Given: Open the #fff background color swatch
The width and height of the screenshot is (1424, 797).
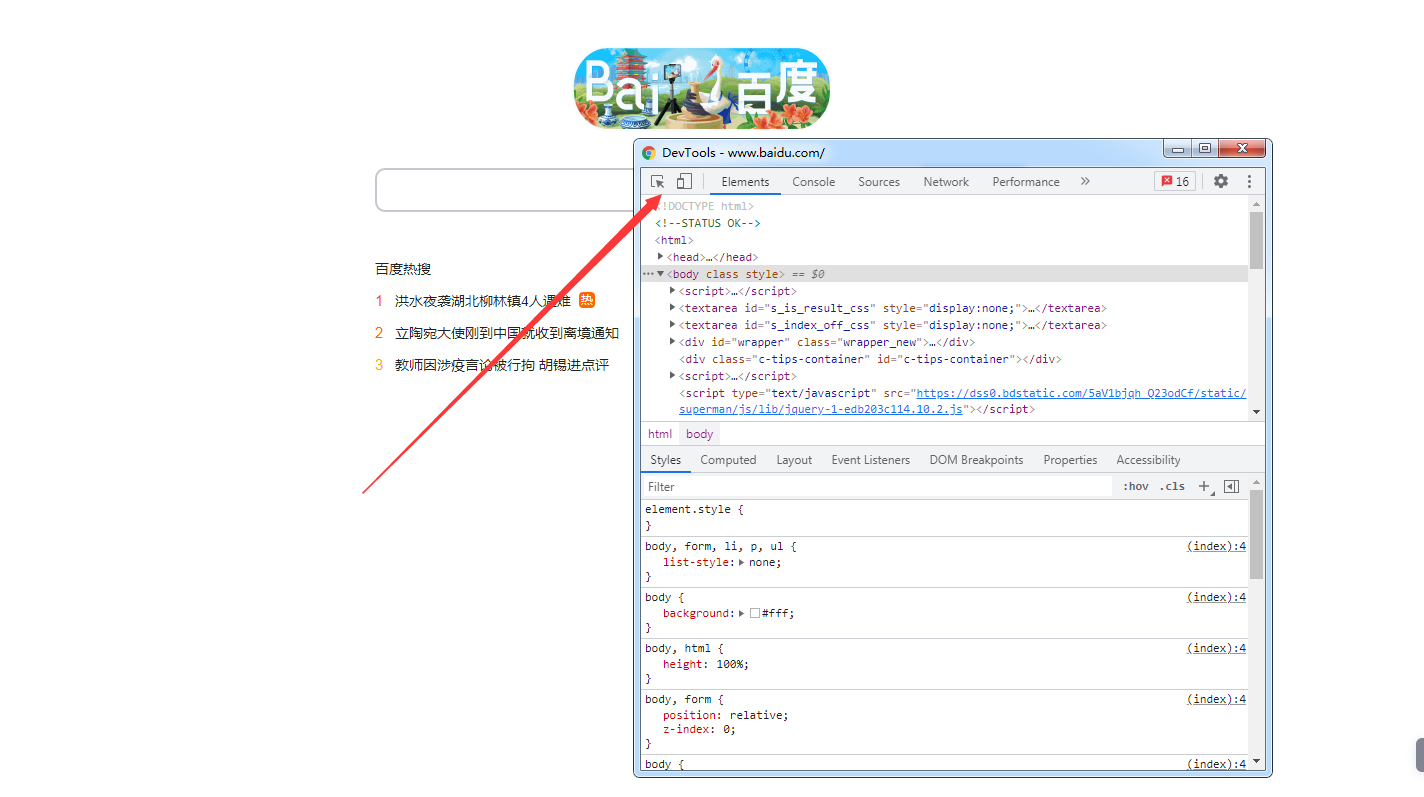Looking at the screenshot, I should (x=755, y=613).
